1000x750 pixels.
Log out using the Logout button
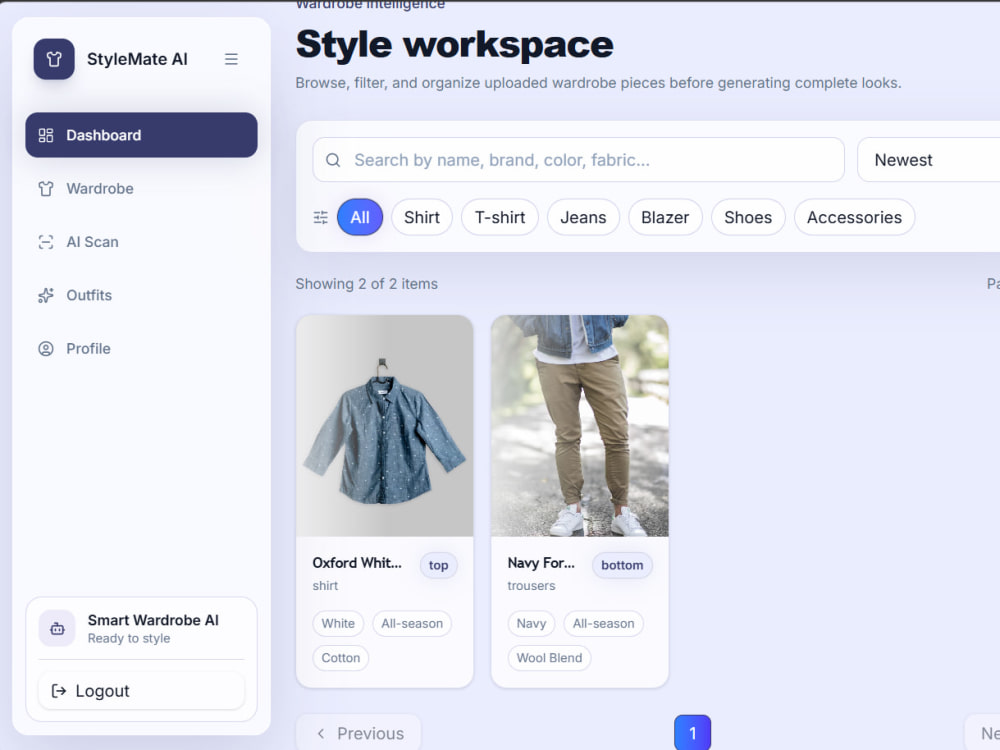point(142,691)
